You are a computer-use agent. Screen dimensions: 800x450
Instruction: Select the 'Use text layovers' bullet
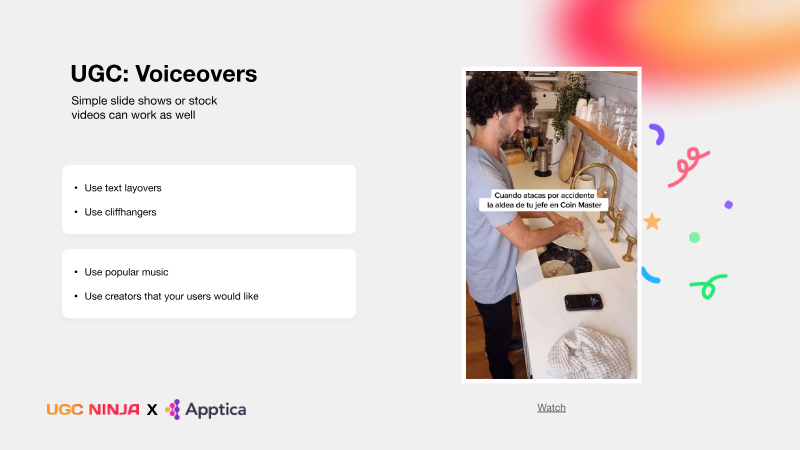click(123, 188)
